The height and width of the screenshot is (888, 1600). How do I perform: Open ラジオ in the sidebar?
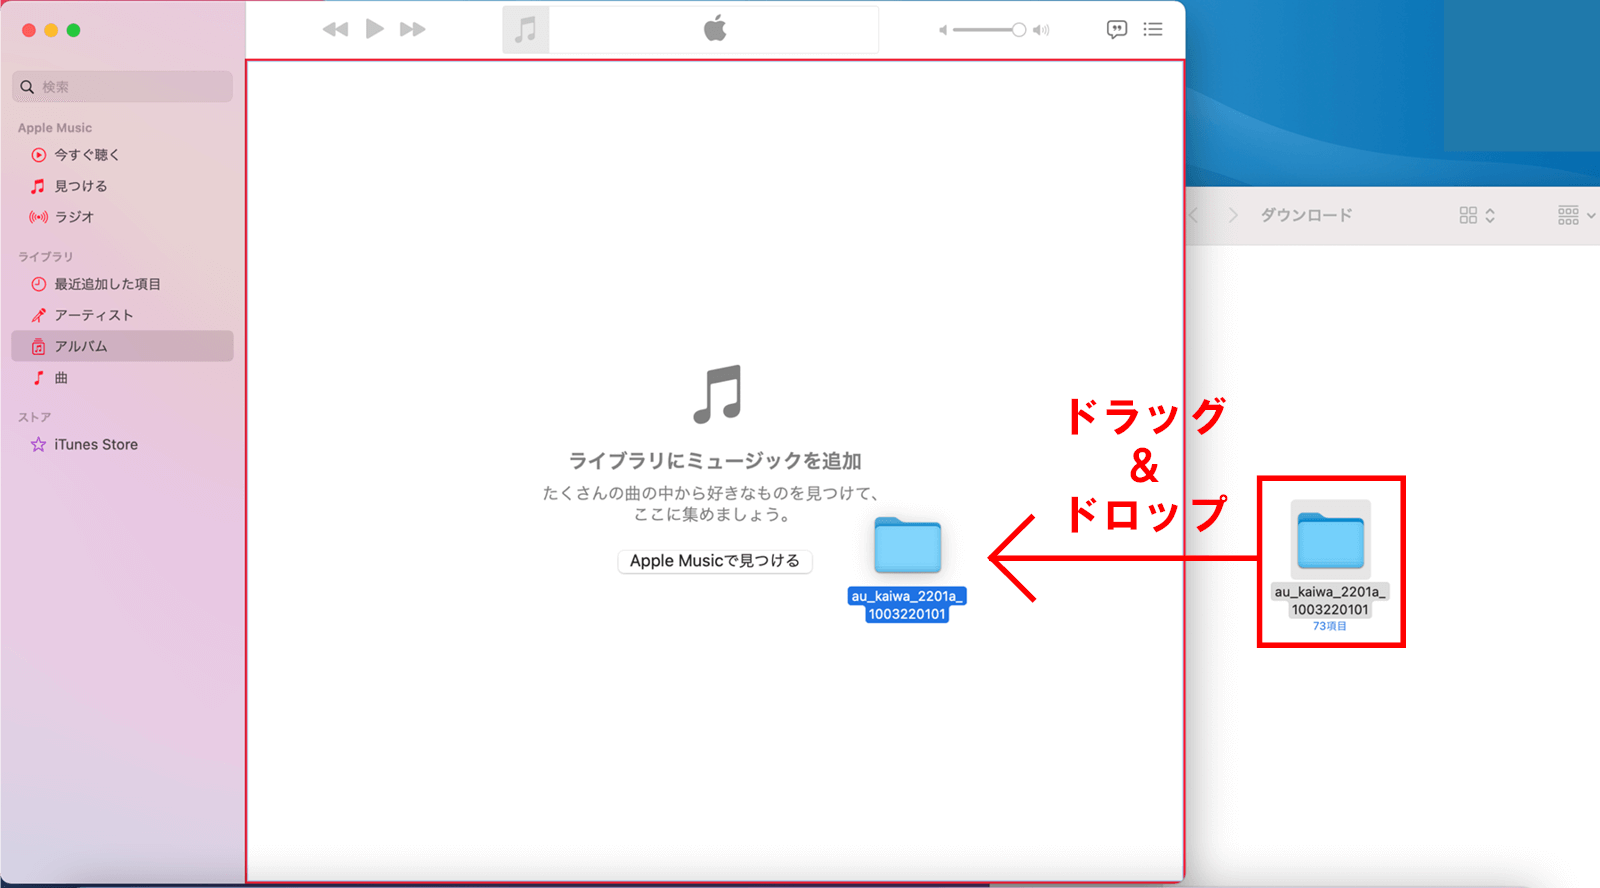tap(74, 217)
